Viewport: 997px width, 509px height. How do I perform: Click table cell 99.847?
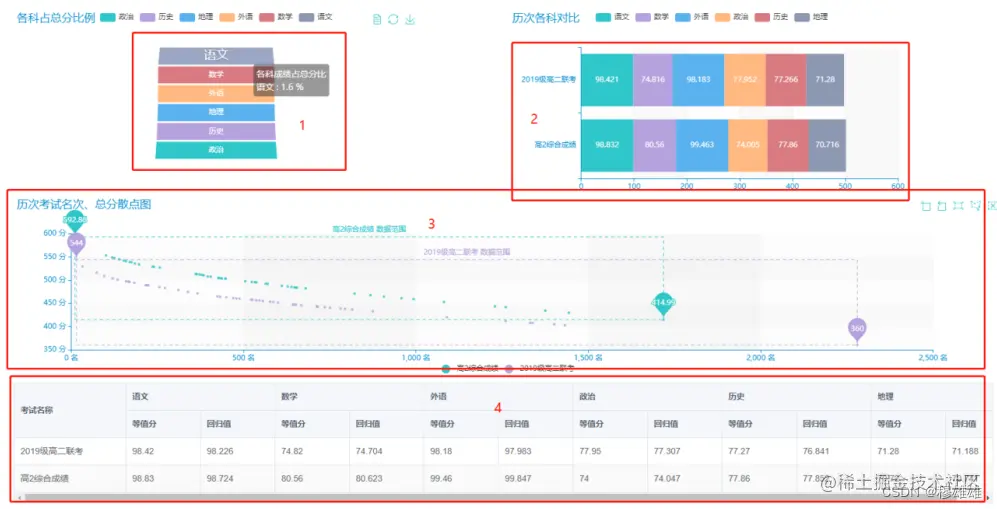tap(518, 479)
